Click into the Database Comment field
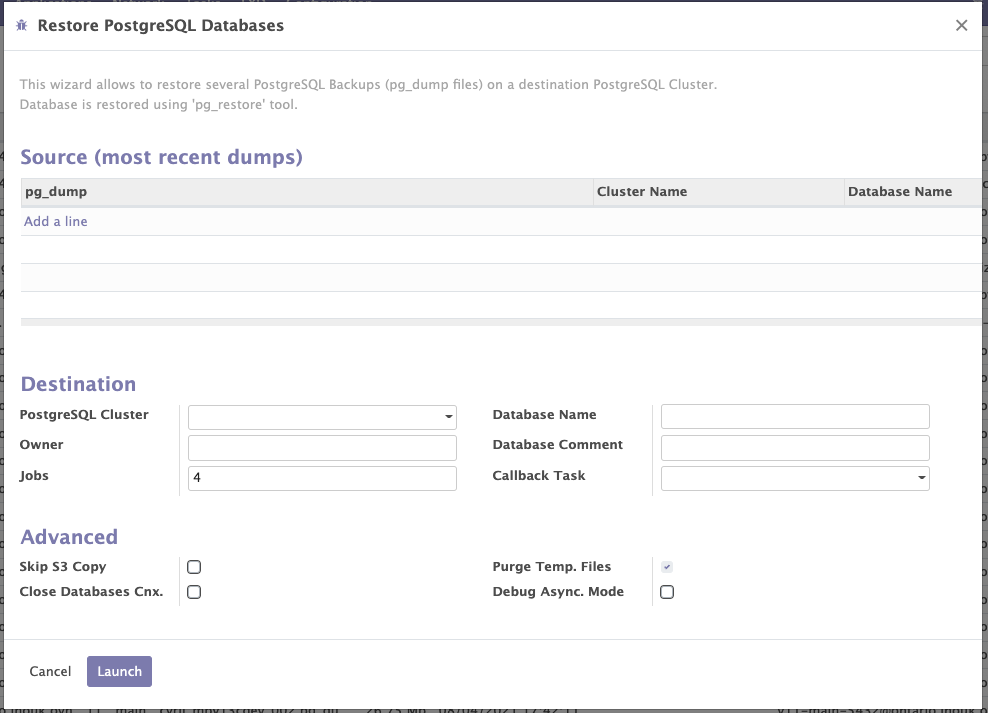Image resolution: width=988 pixels, height=713 pixels. point(795,448)
